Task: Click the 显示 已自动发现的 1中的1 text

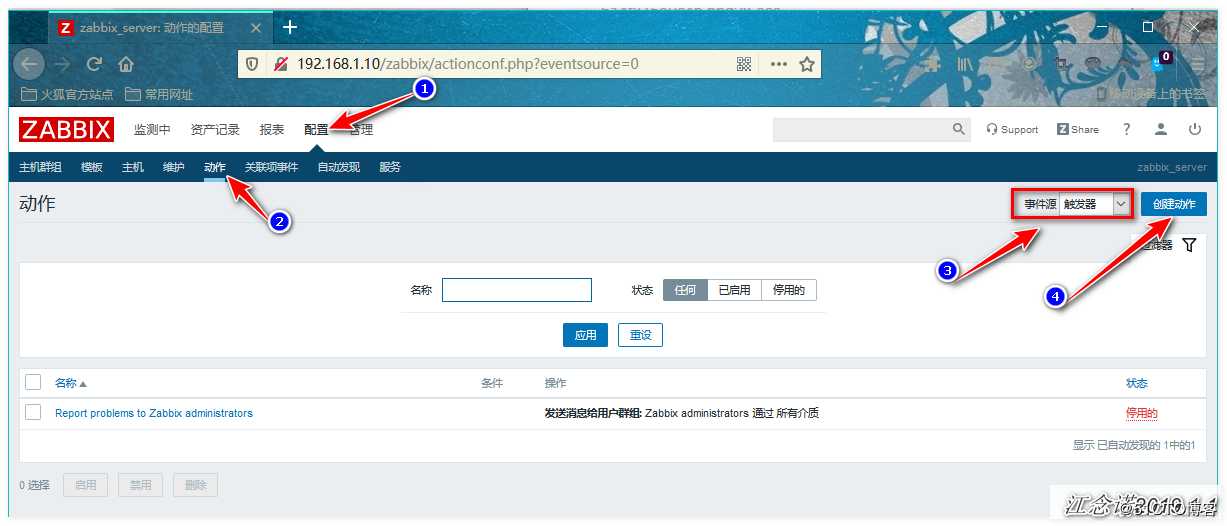Action: click(1134, 445)
